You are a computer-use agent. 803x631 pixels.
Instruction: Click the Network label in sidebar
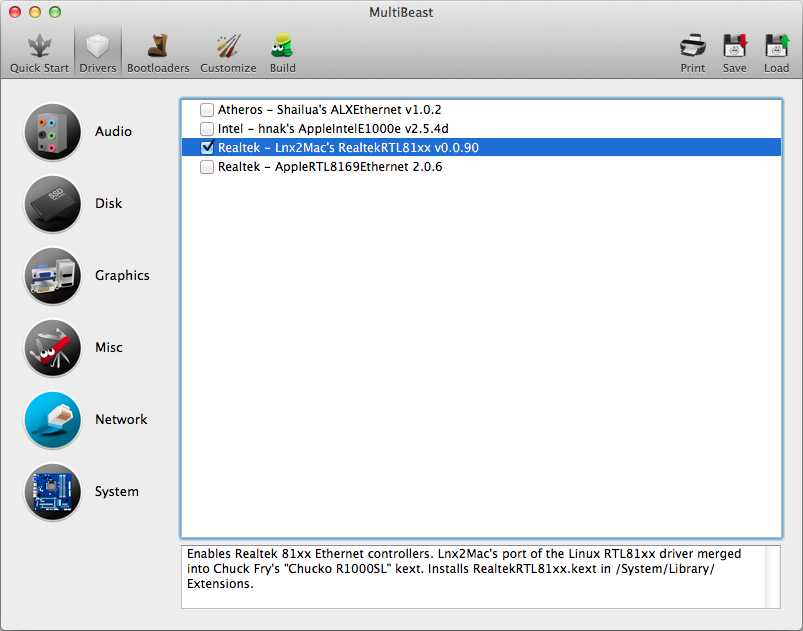tap(121, 419)
